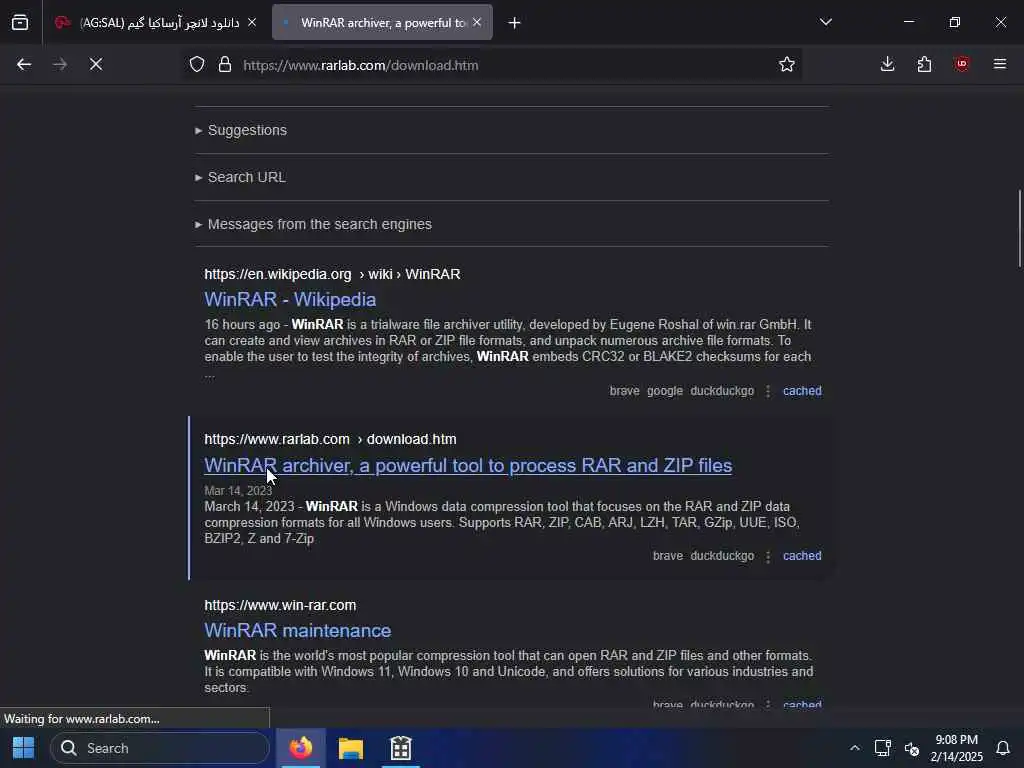
Task: Open a new tab
Action: (515, 23)
